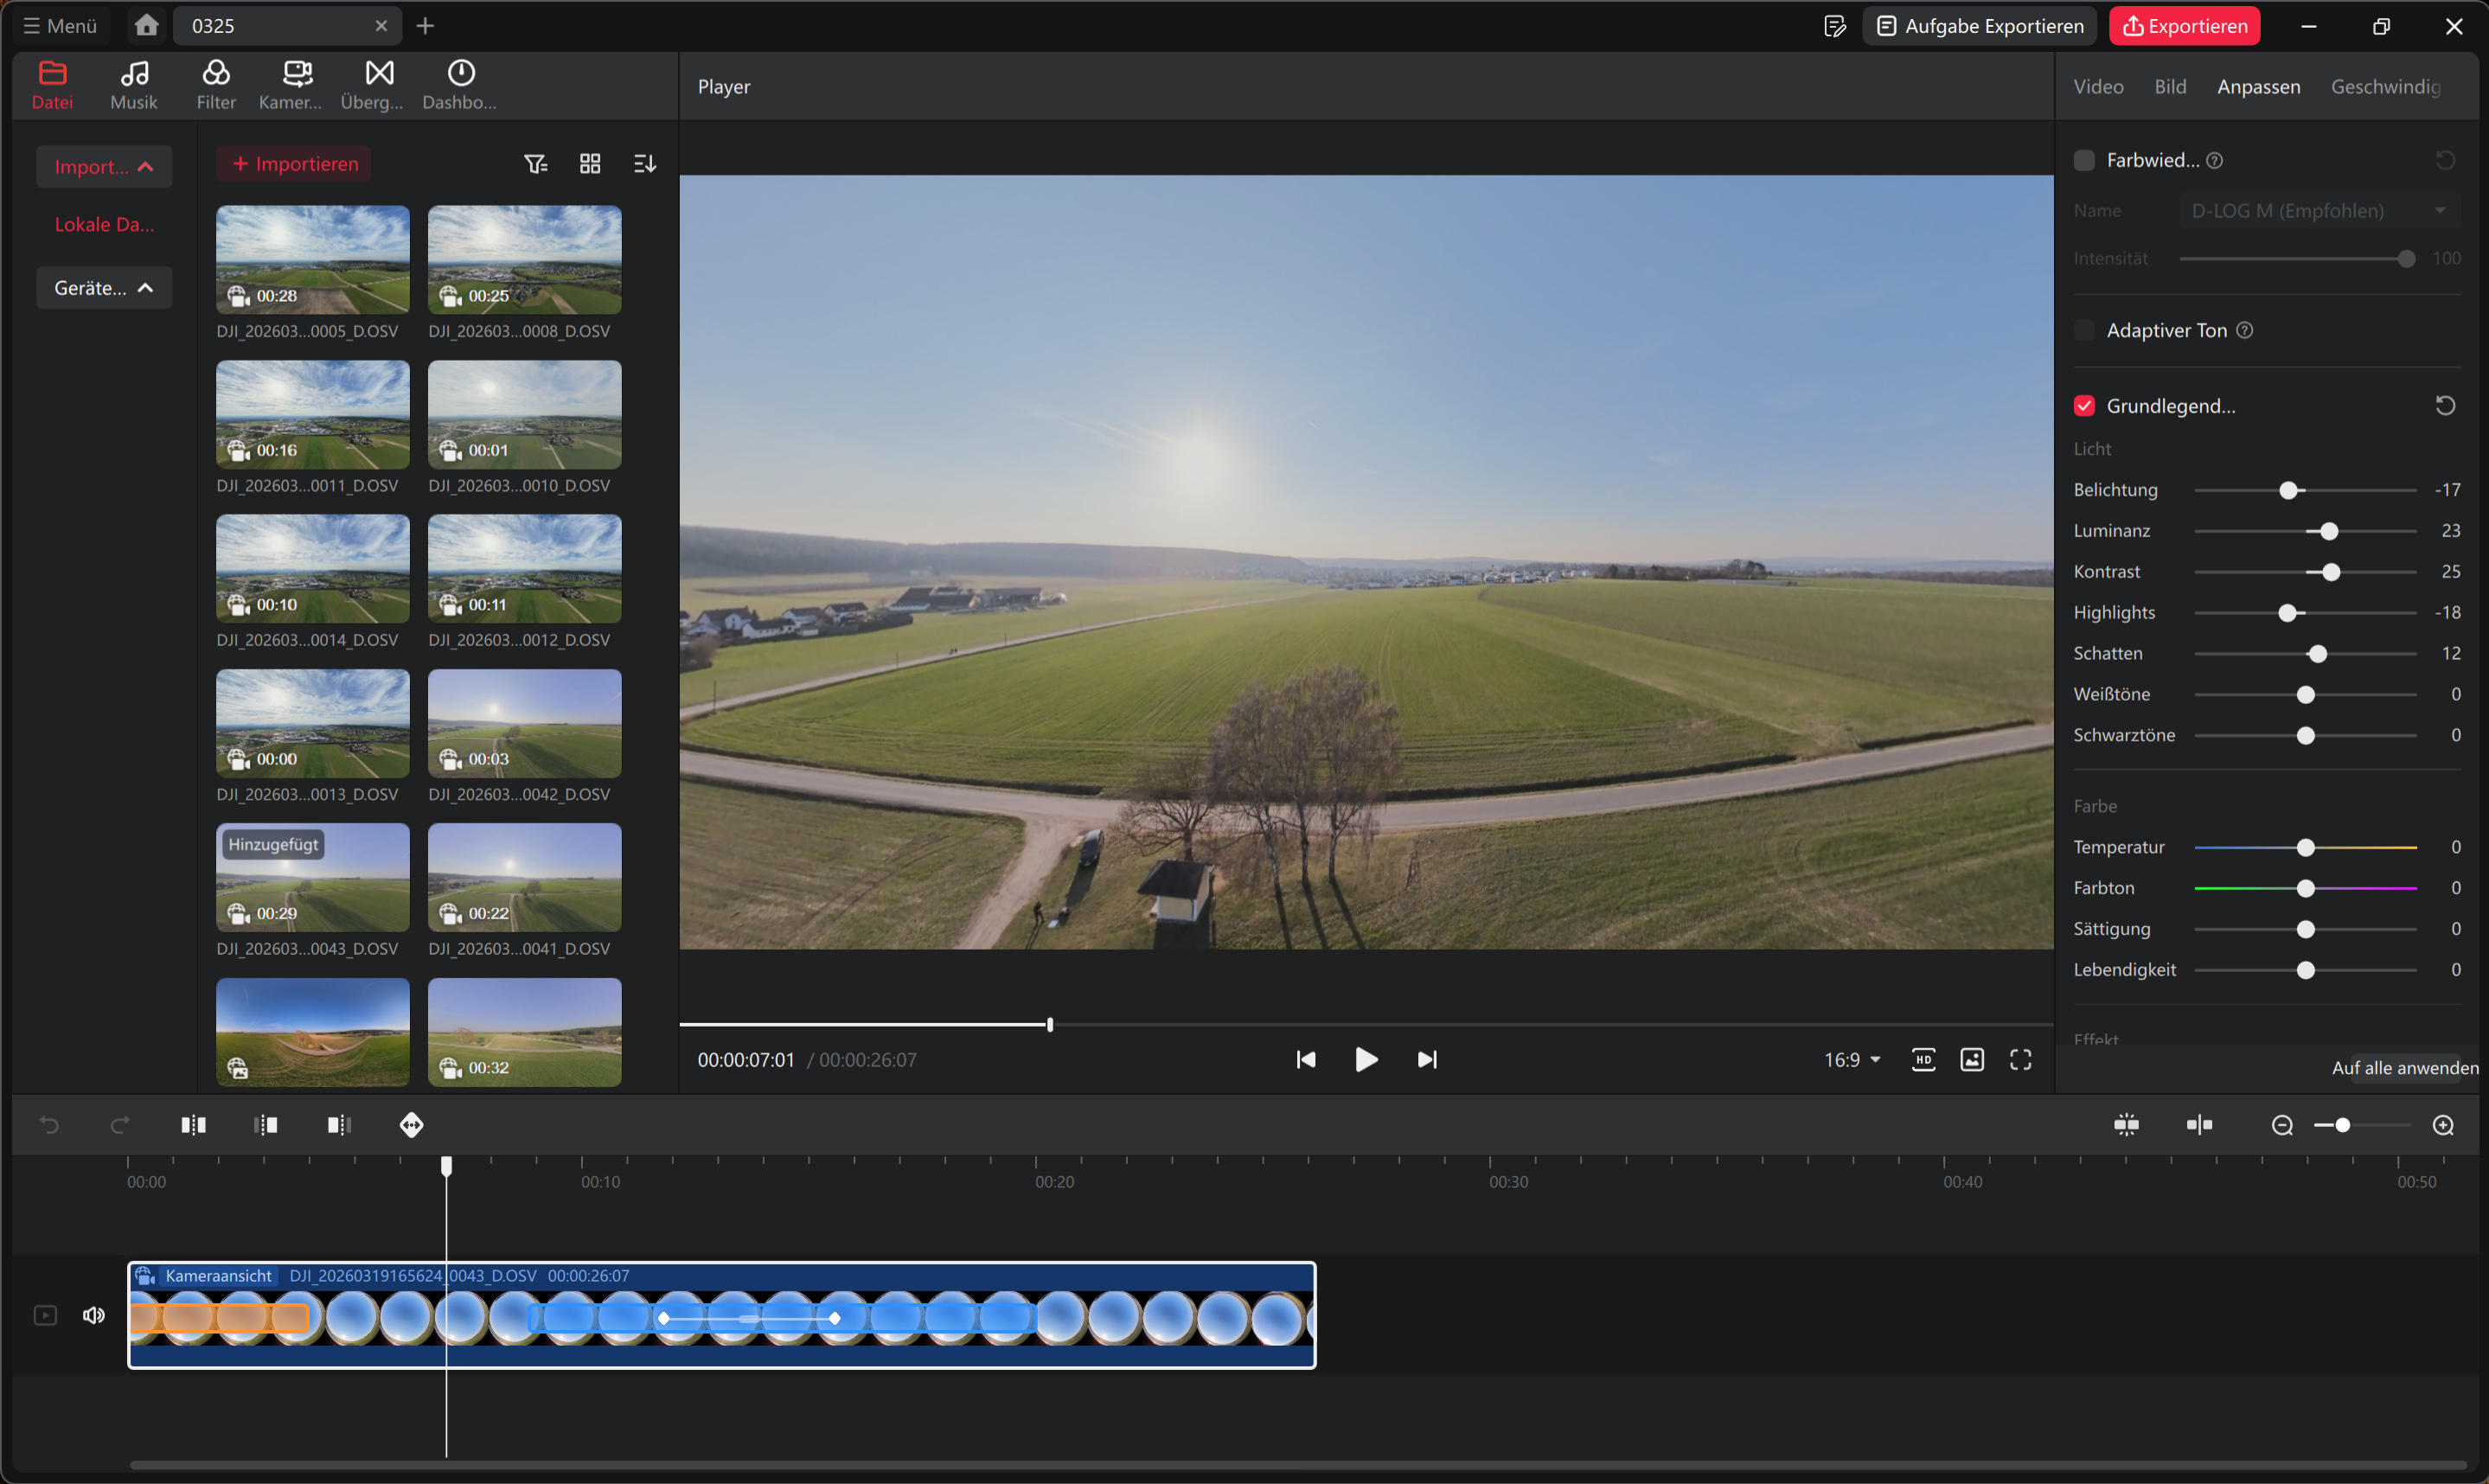Switch media list to grid view
The width and height of the screenshot is (2489, 1484).
point(590,164)
